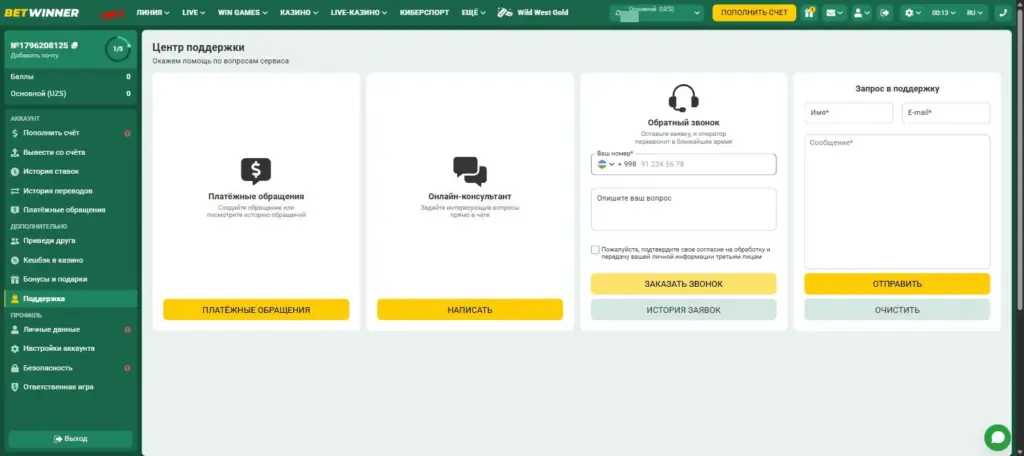The image size is (1024, 456).
Task: Expand the WIN GAMES menu
Action: click(x=243, y=12)
